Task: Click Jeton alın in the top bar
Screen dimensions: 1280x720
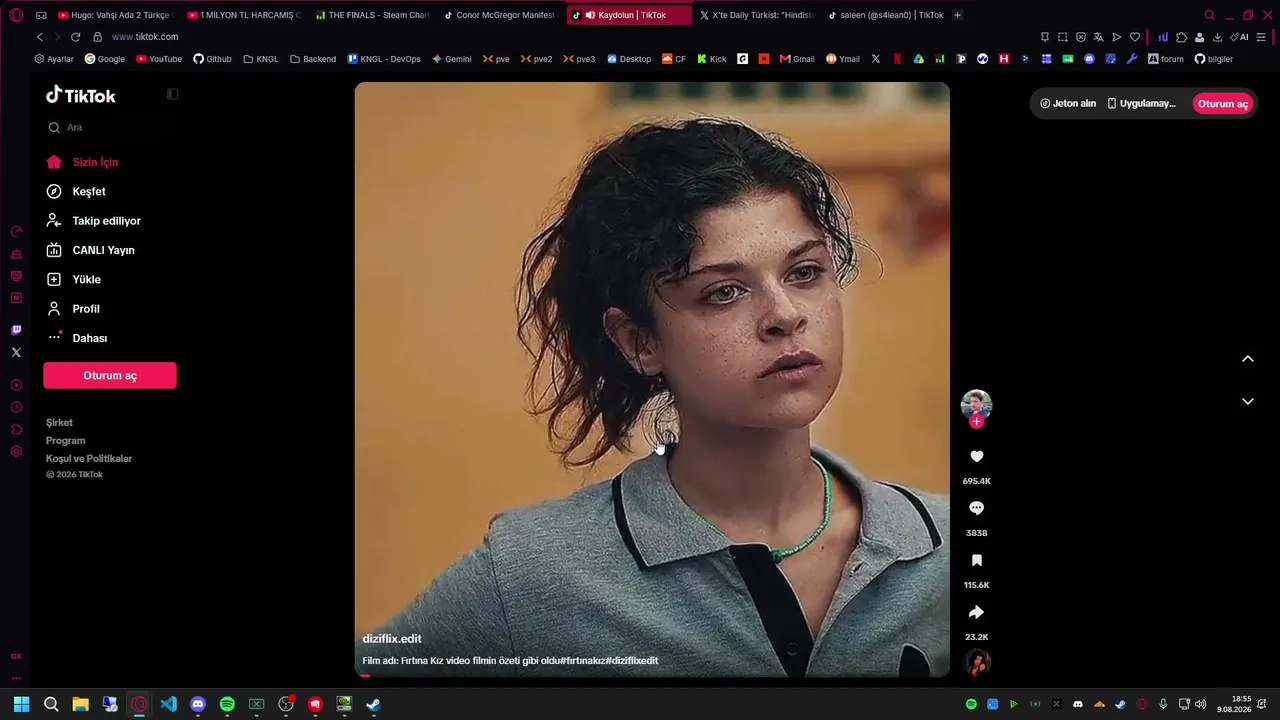Action: point(1068,104)
